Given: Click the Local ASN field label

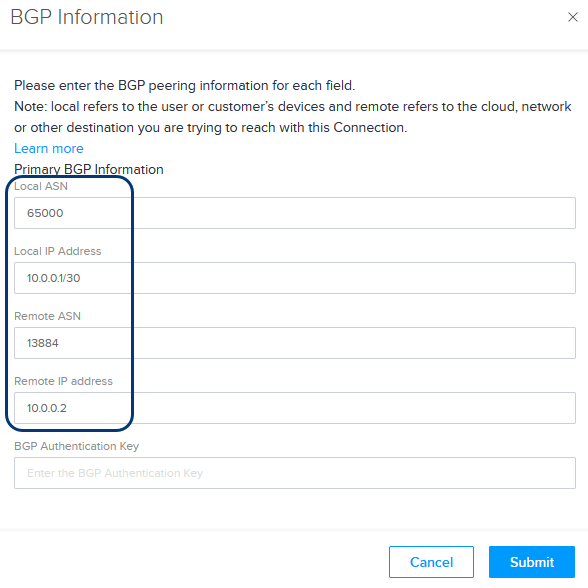Looking at the screenshot, I should (41, 186).
